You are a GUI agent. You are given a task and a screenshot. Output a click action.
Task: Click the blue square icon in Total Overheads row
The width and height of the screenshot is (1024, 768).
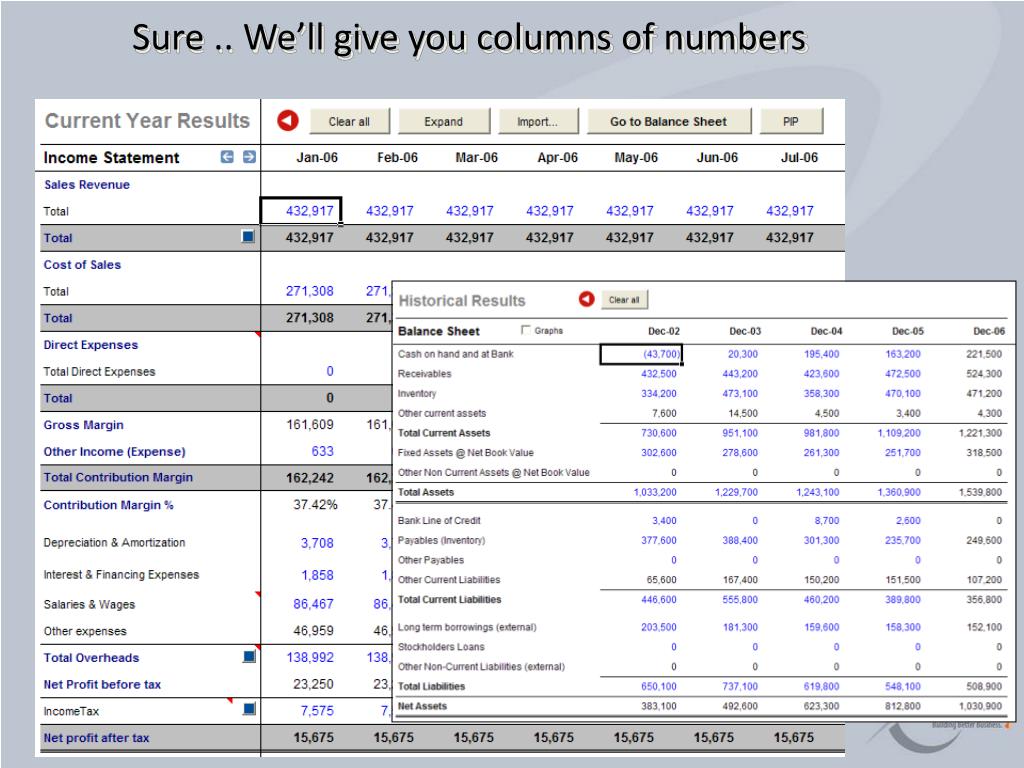pyautogui.click(x=249, y=656)
